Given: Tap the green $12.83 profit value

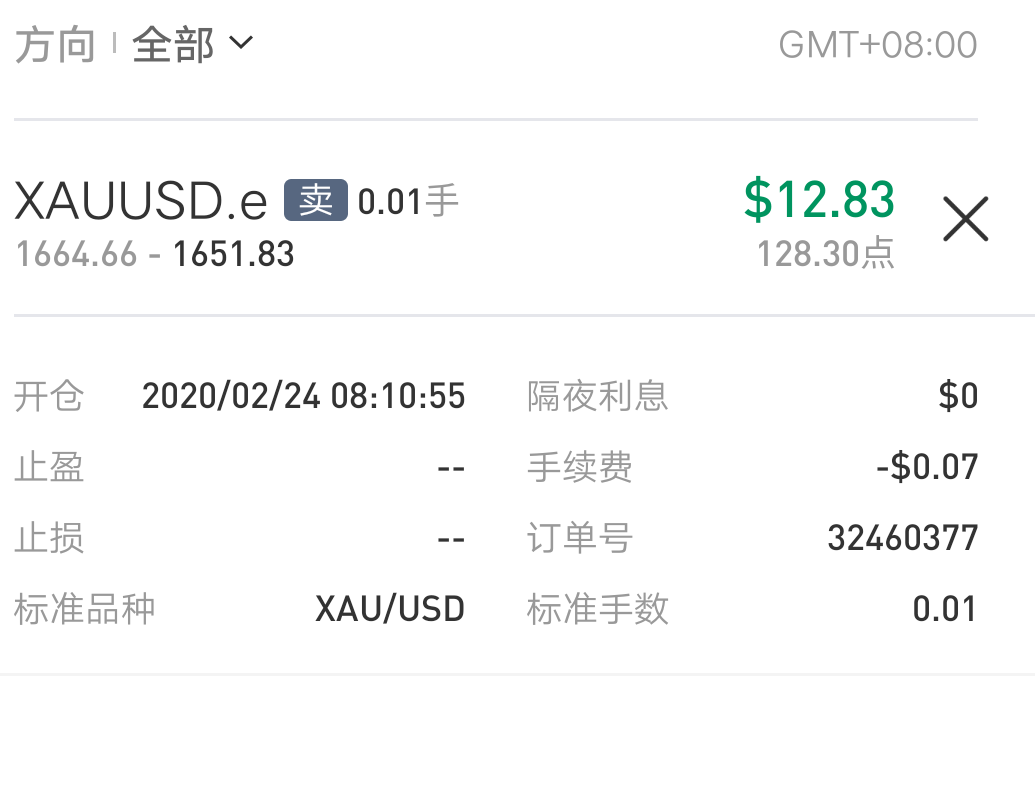Looking at the screenshot, I should [x=819, y=199].
